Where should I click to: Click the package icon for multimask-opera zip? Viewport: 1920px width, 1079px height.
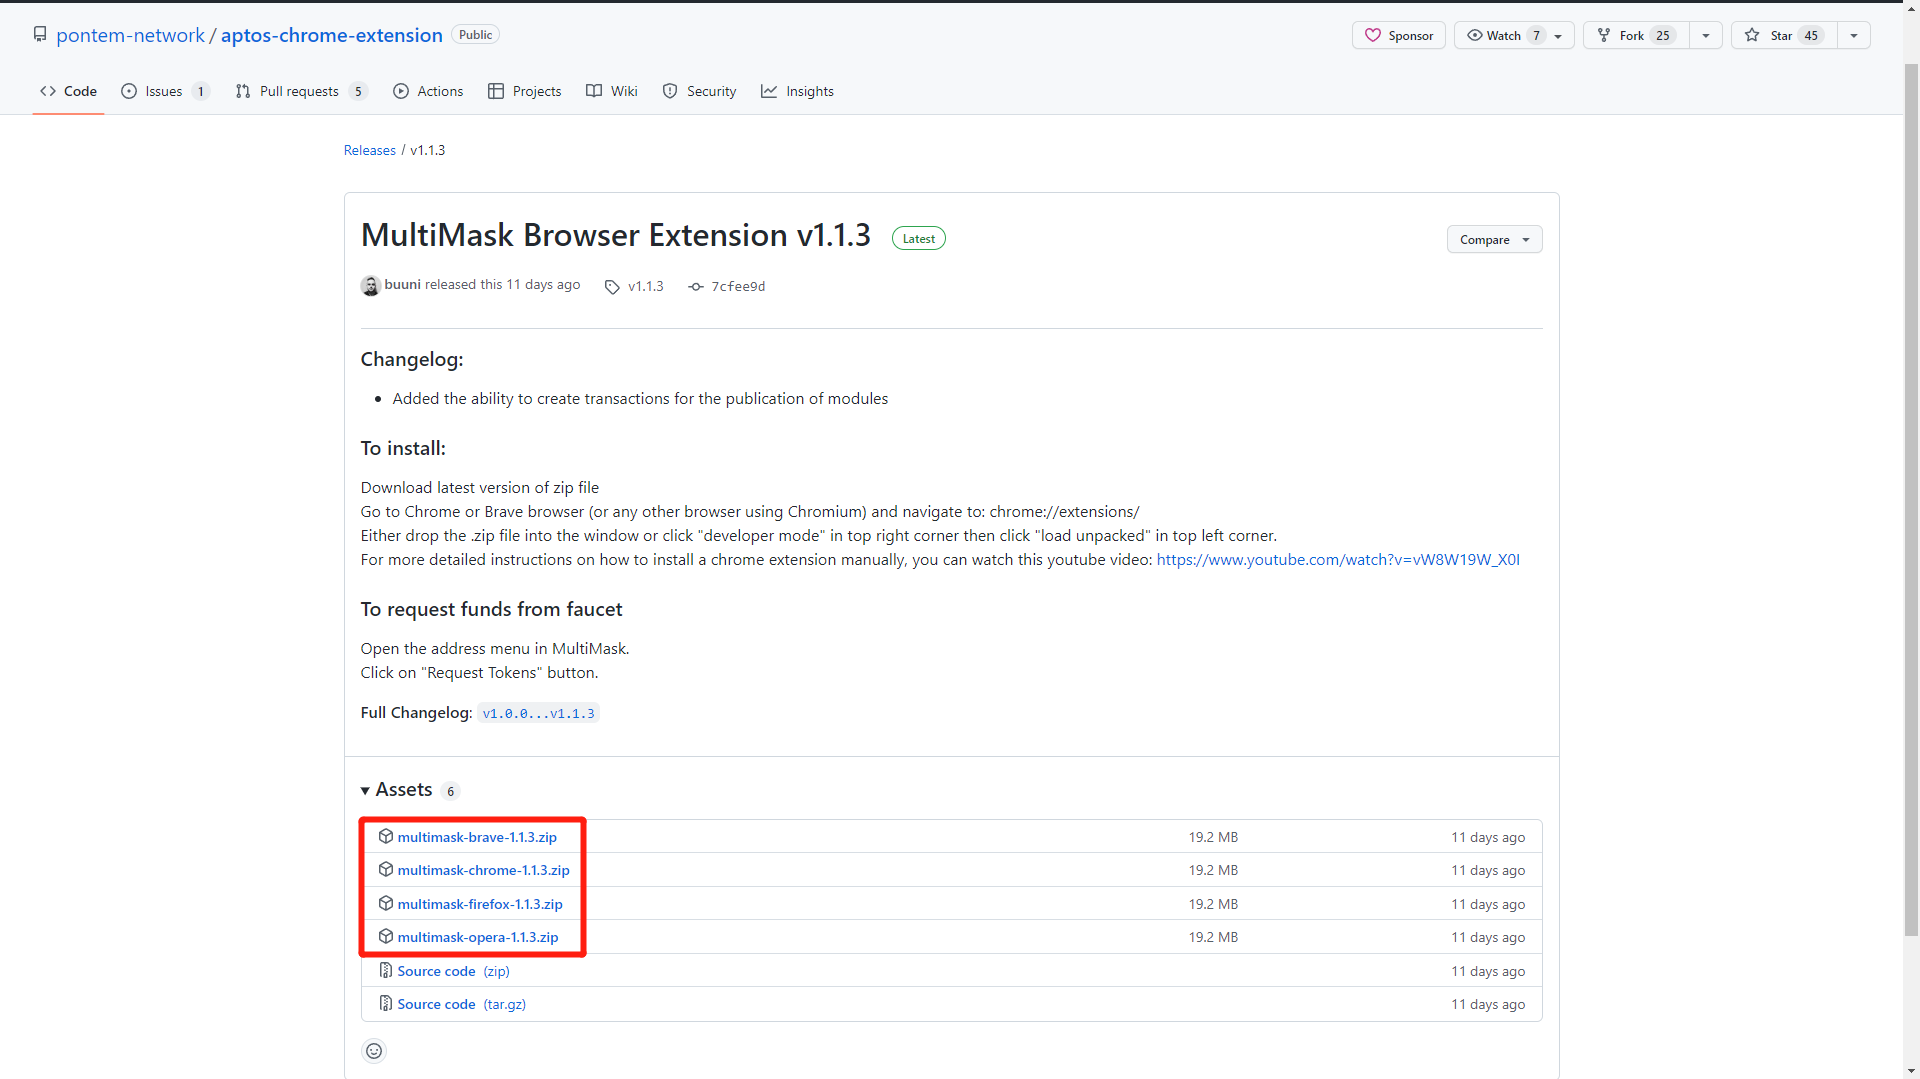click(385, 937)
